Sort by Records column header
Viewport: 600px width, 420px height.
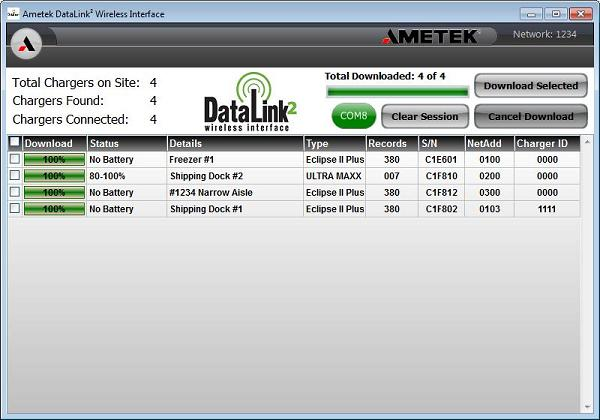coord(391,144)
